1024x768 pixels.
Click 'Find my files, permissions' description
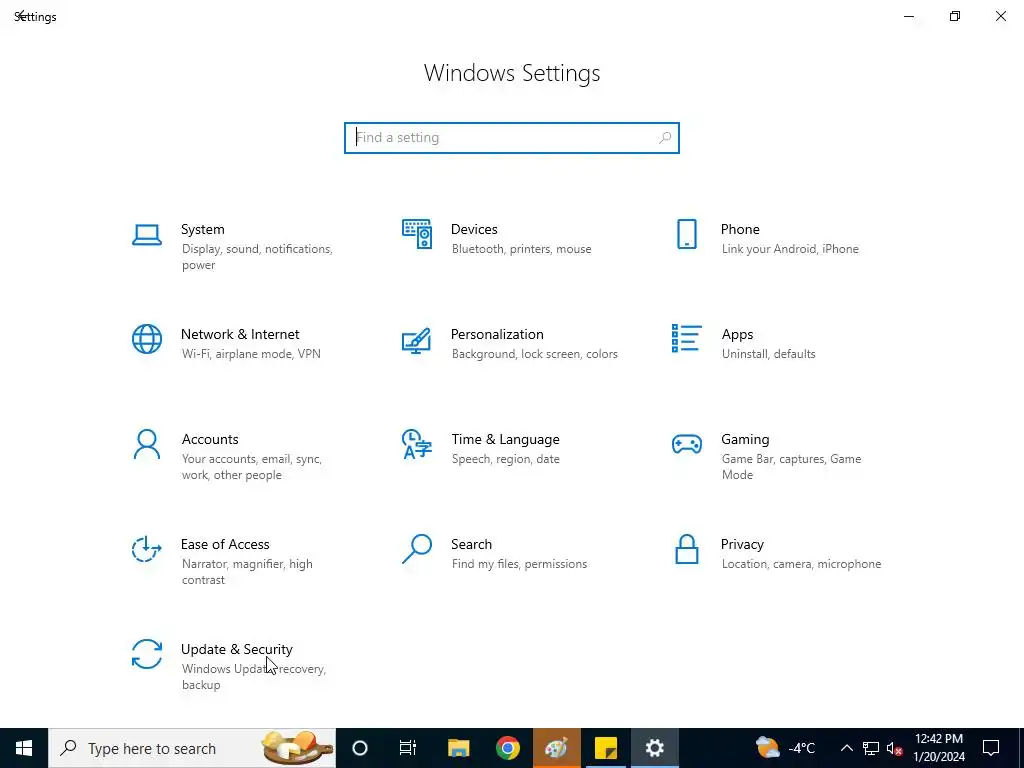(x=519, y=564)
